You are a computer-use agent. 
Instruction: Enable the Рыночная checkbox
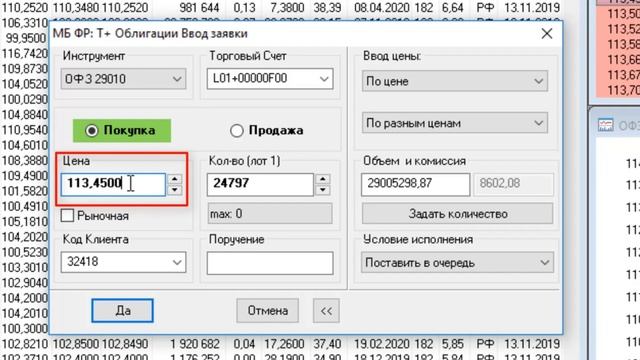coord(67,216)
